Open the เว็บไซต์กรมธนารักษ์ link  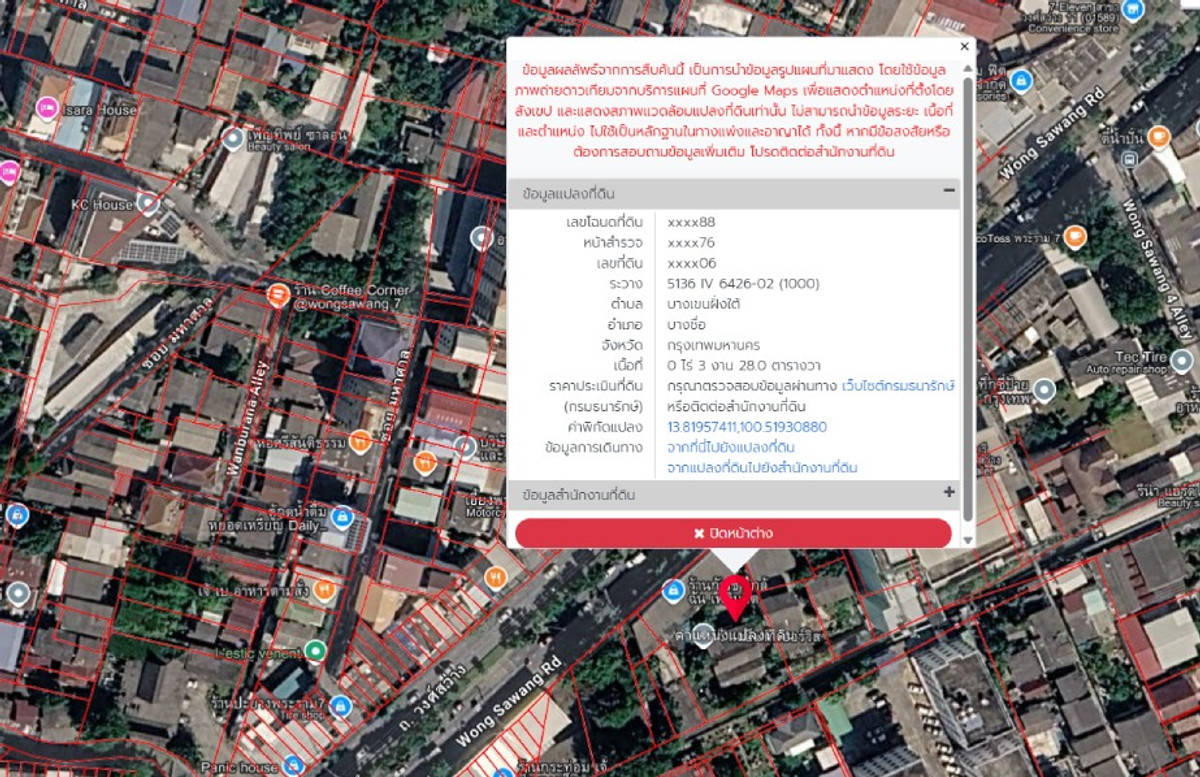coord(897,385)
